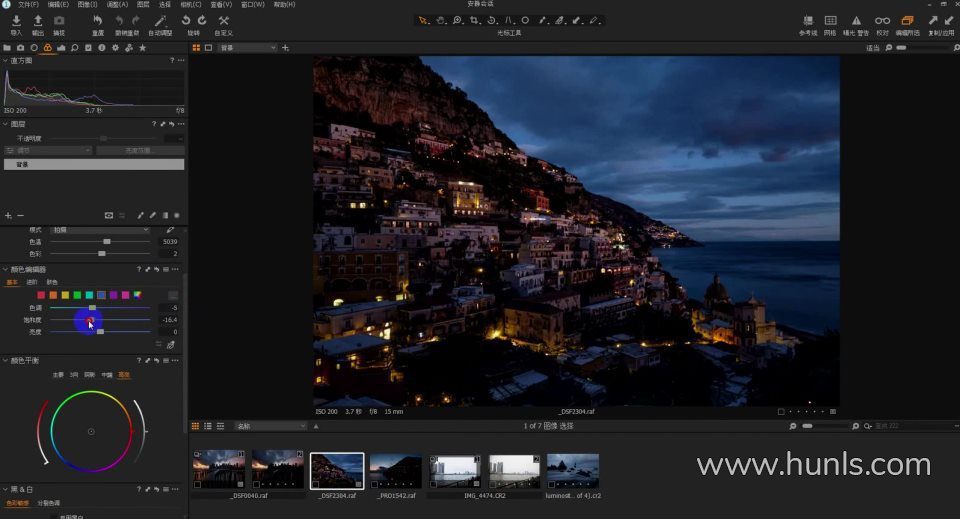The height and width of the screenshot is (519, 960).
Task: Add a new layer with plus icon
Action: pyautogui.click(x=8, y=215)
